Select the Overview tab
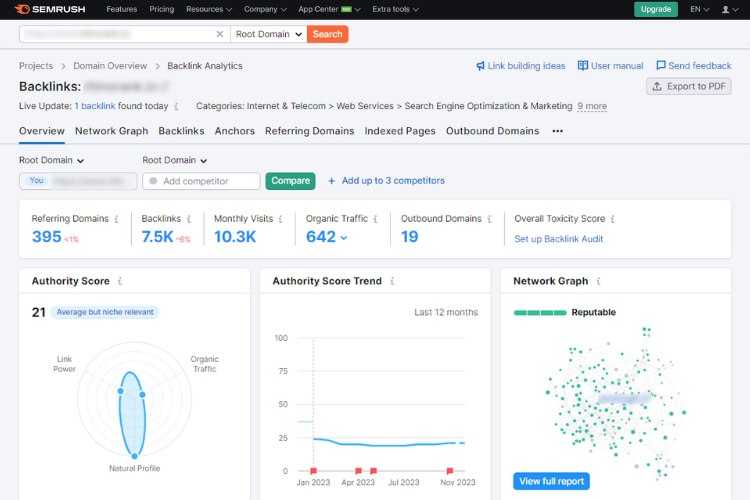Viewport: 750px width, 500px height. click(x=42, y=131)
